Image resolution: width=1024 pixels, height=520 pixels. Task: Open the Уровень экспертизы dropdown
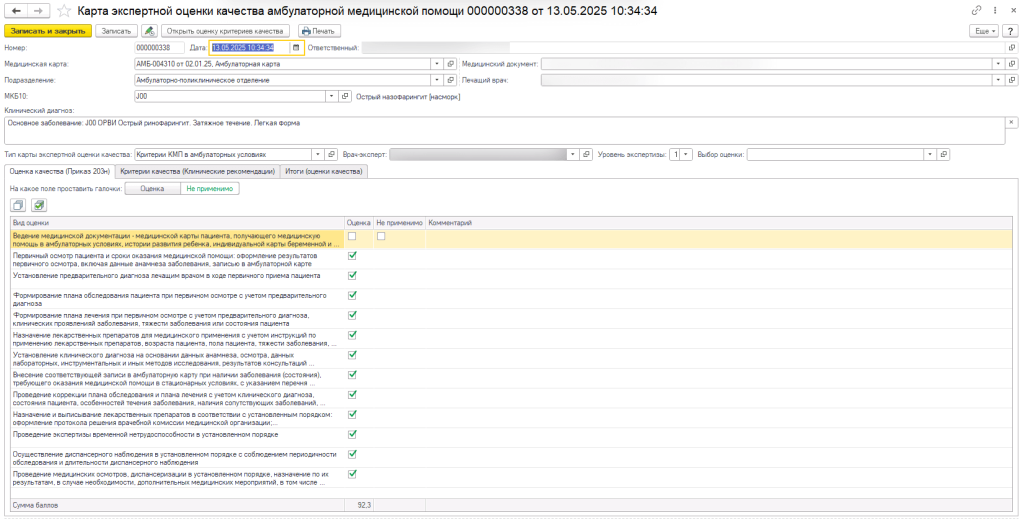[x=686, y=155]
